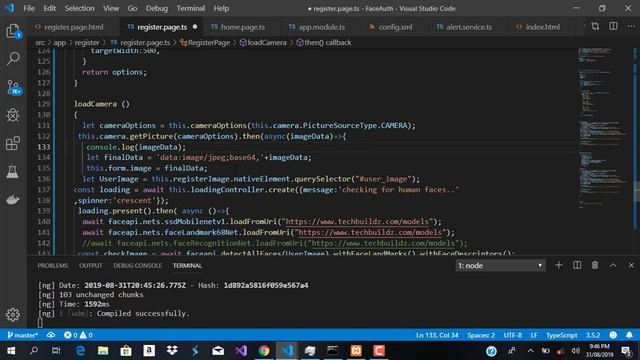Image resolution: width=640 pixels, height=360 pixels.
Task: Click the master branch indicator in status bar
Action: tap(23, 335)
